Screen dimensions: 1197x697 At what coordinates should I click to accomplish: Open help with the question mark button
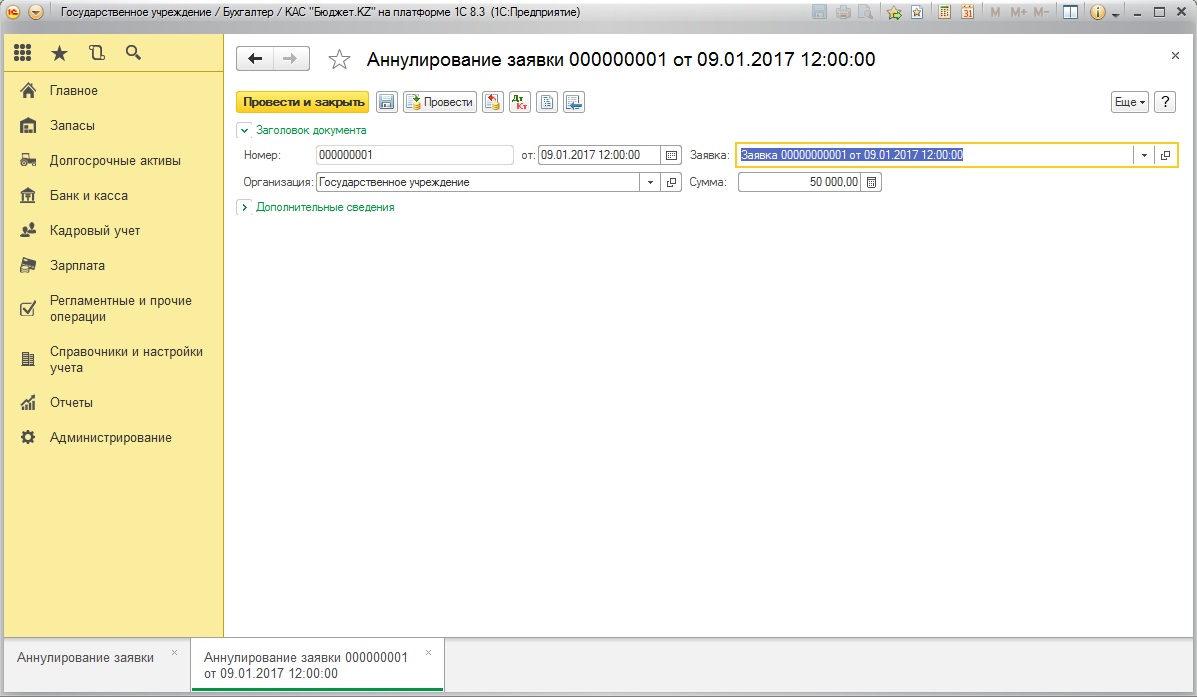pyautogui.click(x=1165, y=102)
